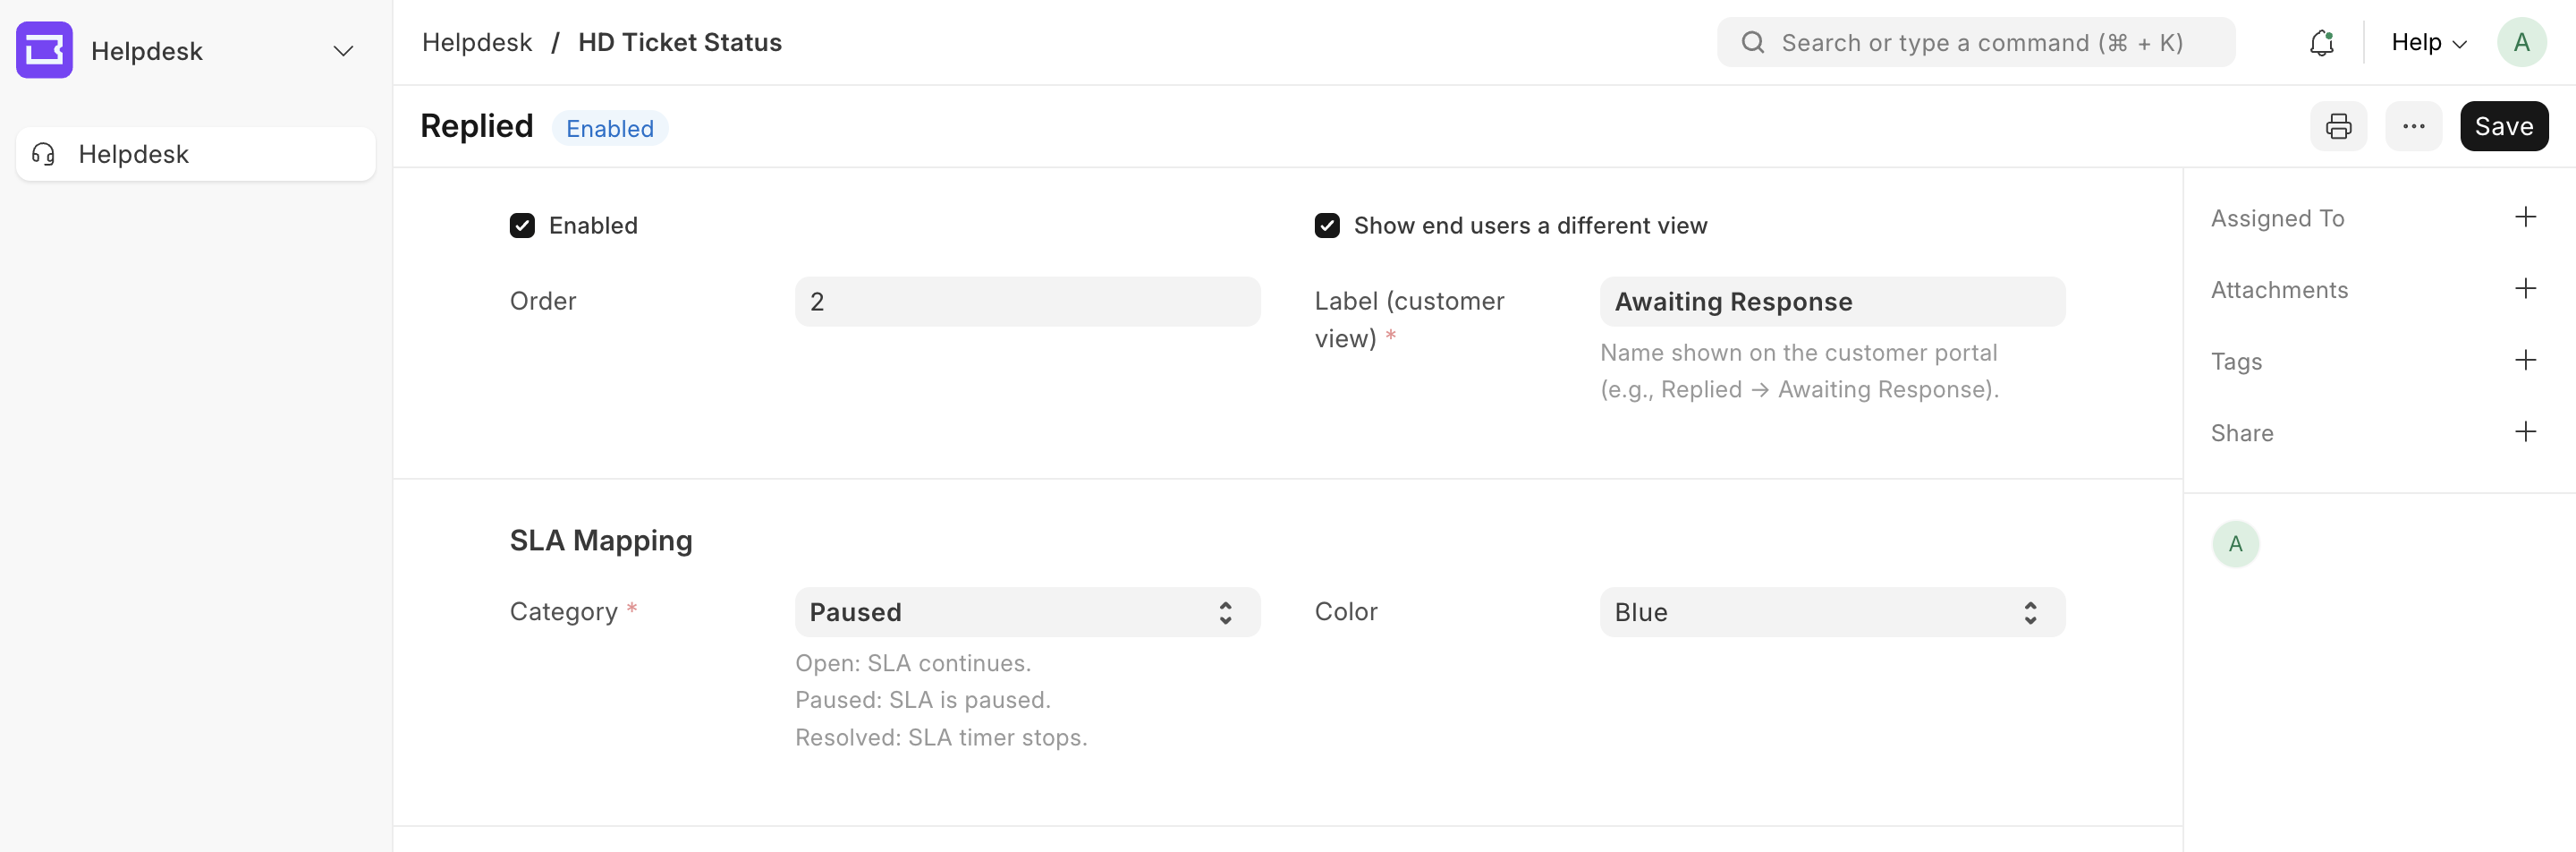Click the Order input field
Screen dimensions: 2576x852
1027,302
